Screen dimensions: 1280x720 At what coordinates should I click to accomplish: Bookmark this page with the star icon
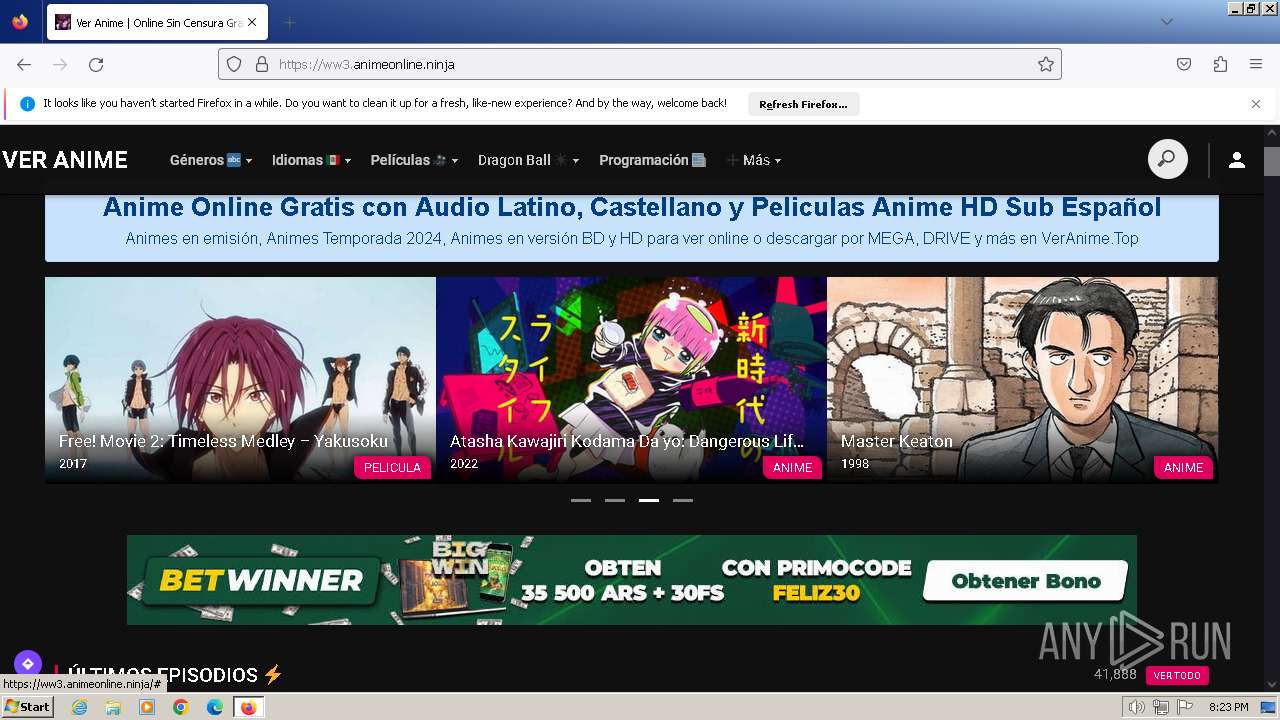pyautogui.click(x=1046, y=64)
